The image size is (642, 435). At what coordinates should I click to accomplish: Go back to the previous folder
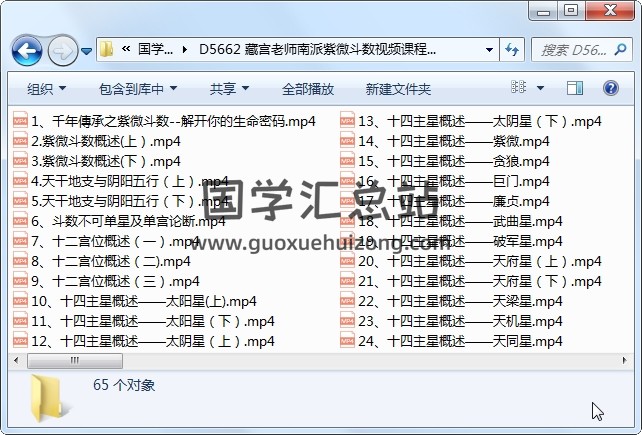pyautogui.click(x=26, y=50)
